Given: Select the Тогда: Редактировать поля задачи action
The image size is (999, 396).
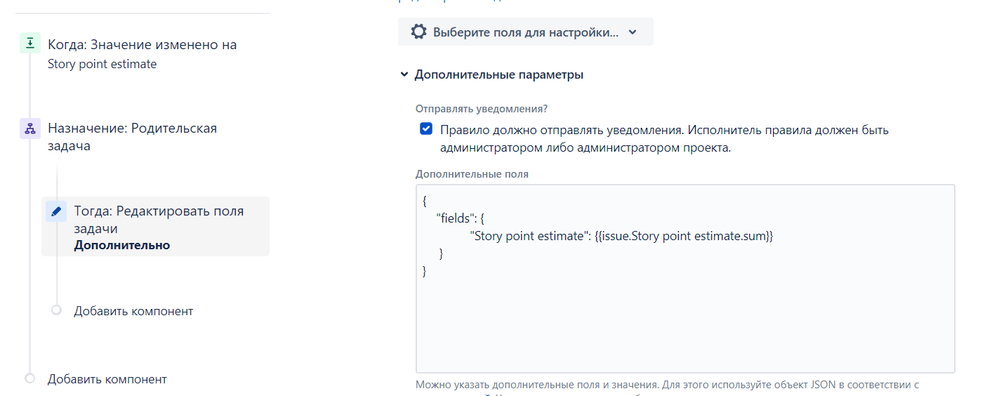Looking at the screenshot, I should (155, 227).
